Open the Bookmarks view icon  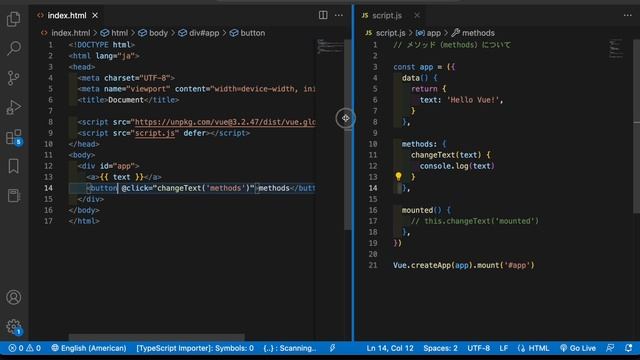coord(13,166)
